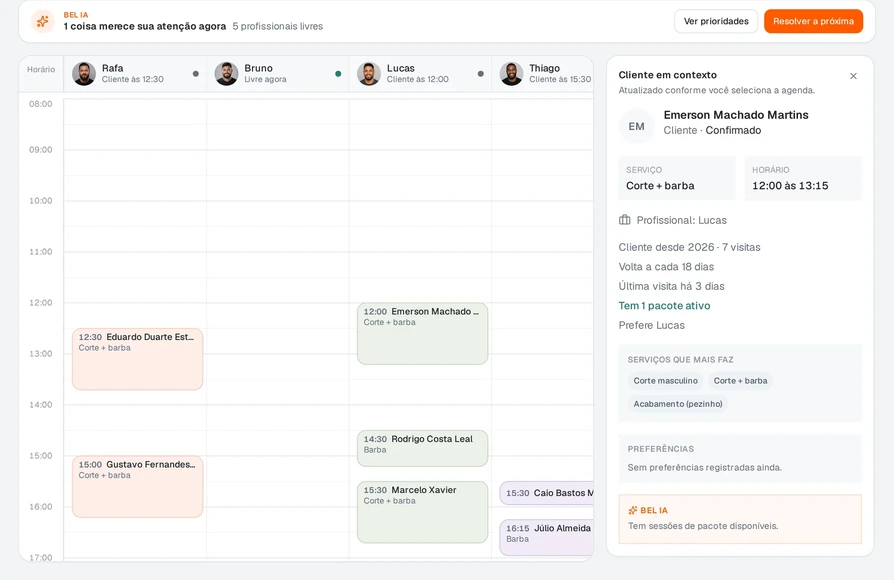
Task: Click Emerson Machado Martins client name
Action: pyautogui.click(x=735, y=115)
